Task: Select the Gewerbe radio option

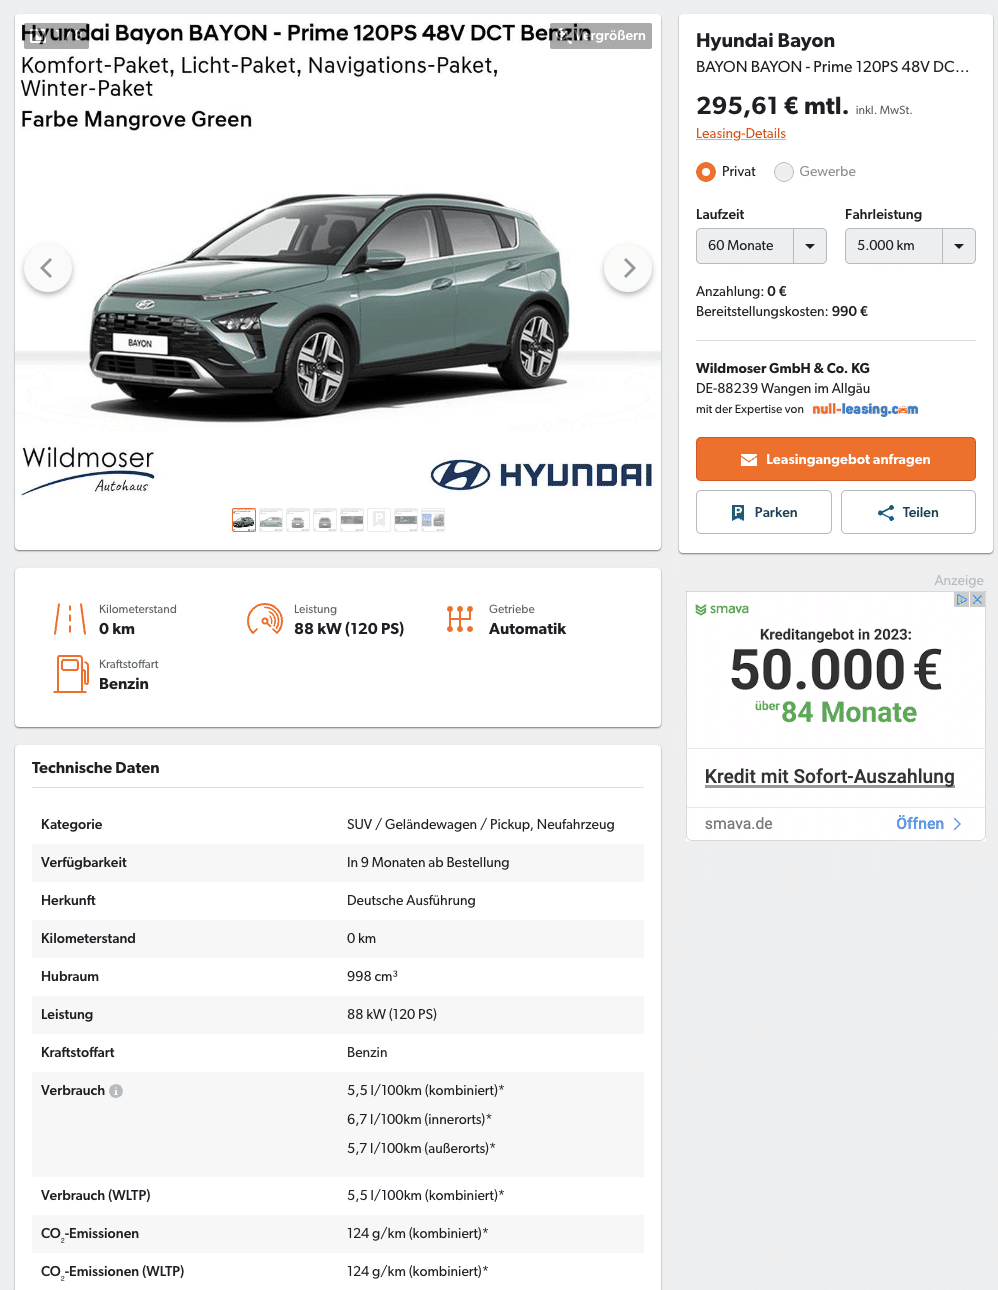Action: click(784, 172)
